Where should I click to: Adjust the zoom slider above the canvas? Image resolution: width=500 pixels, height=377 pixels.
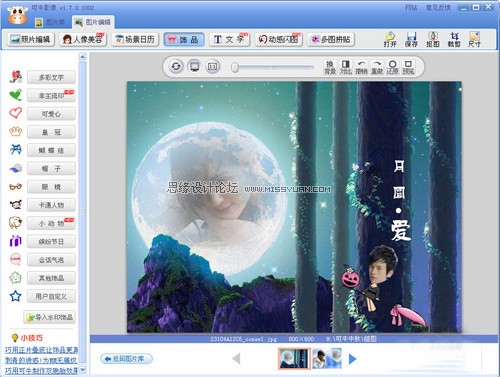coord(273,67)
